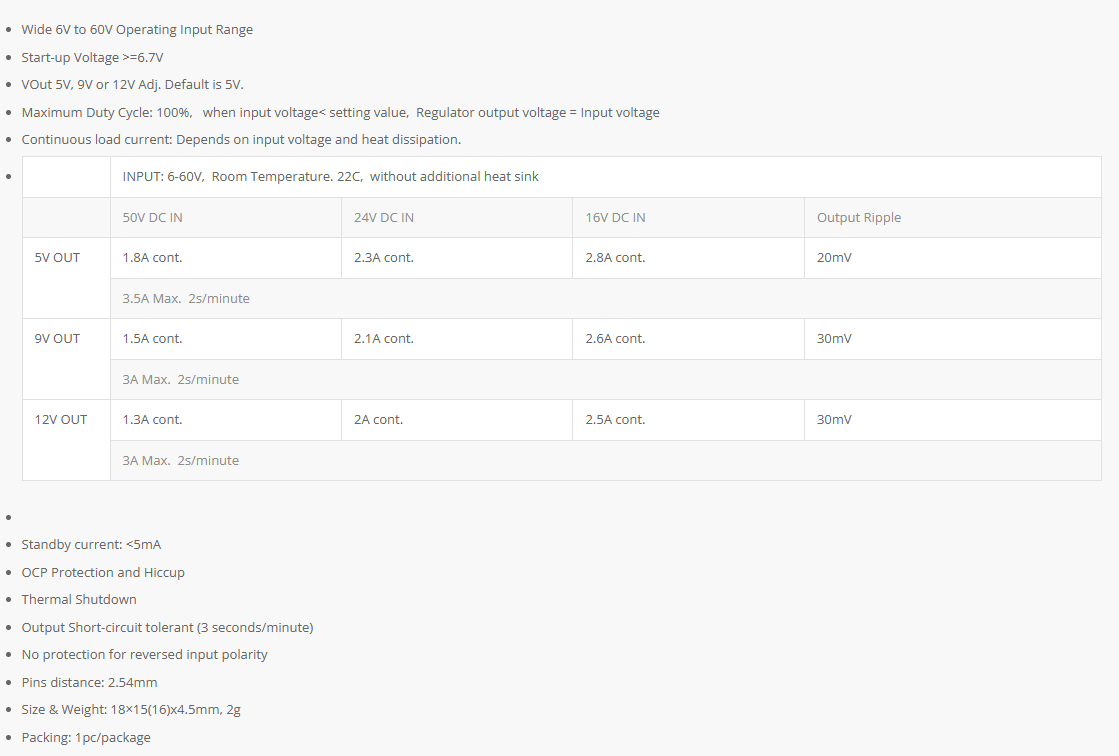Click the Standby current bullet text
Screen dimensions: 1119x756
click(91, 545)
